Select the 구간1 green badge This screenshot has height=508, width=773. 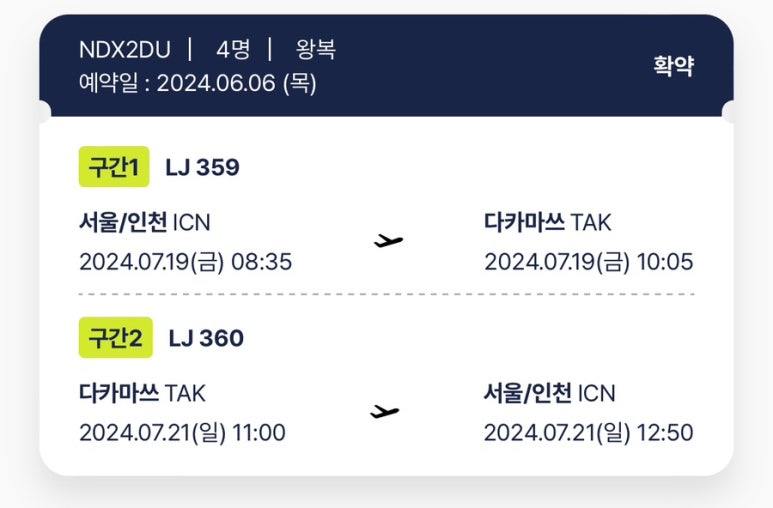pos(114,167)
